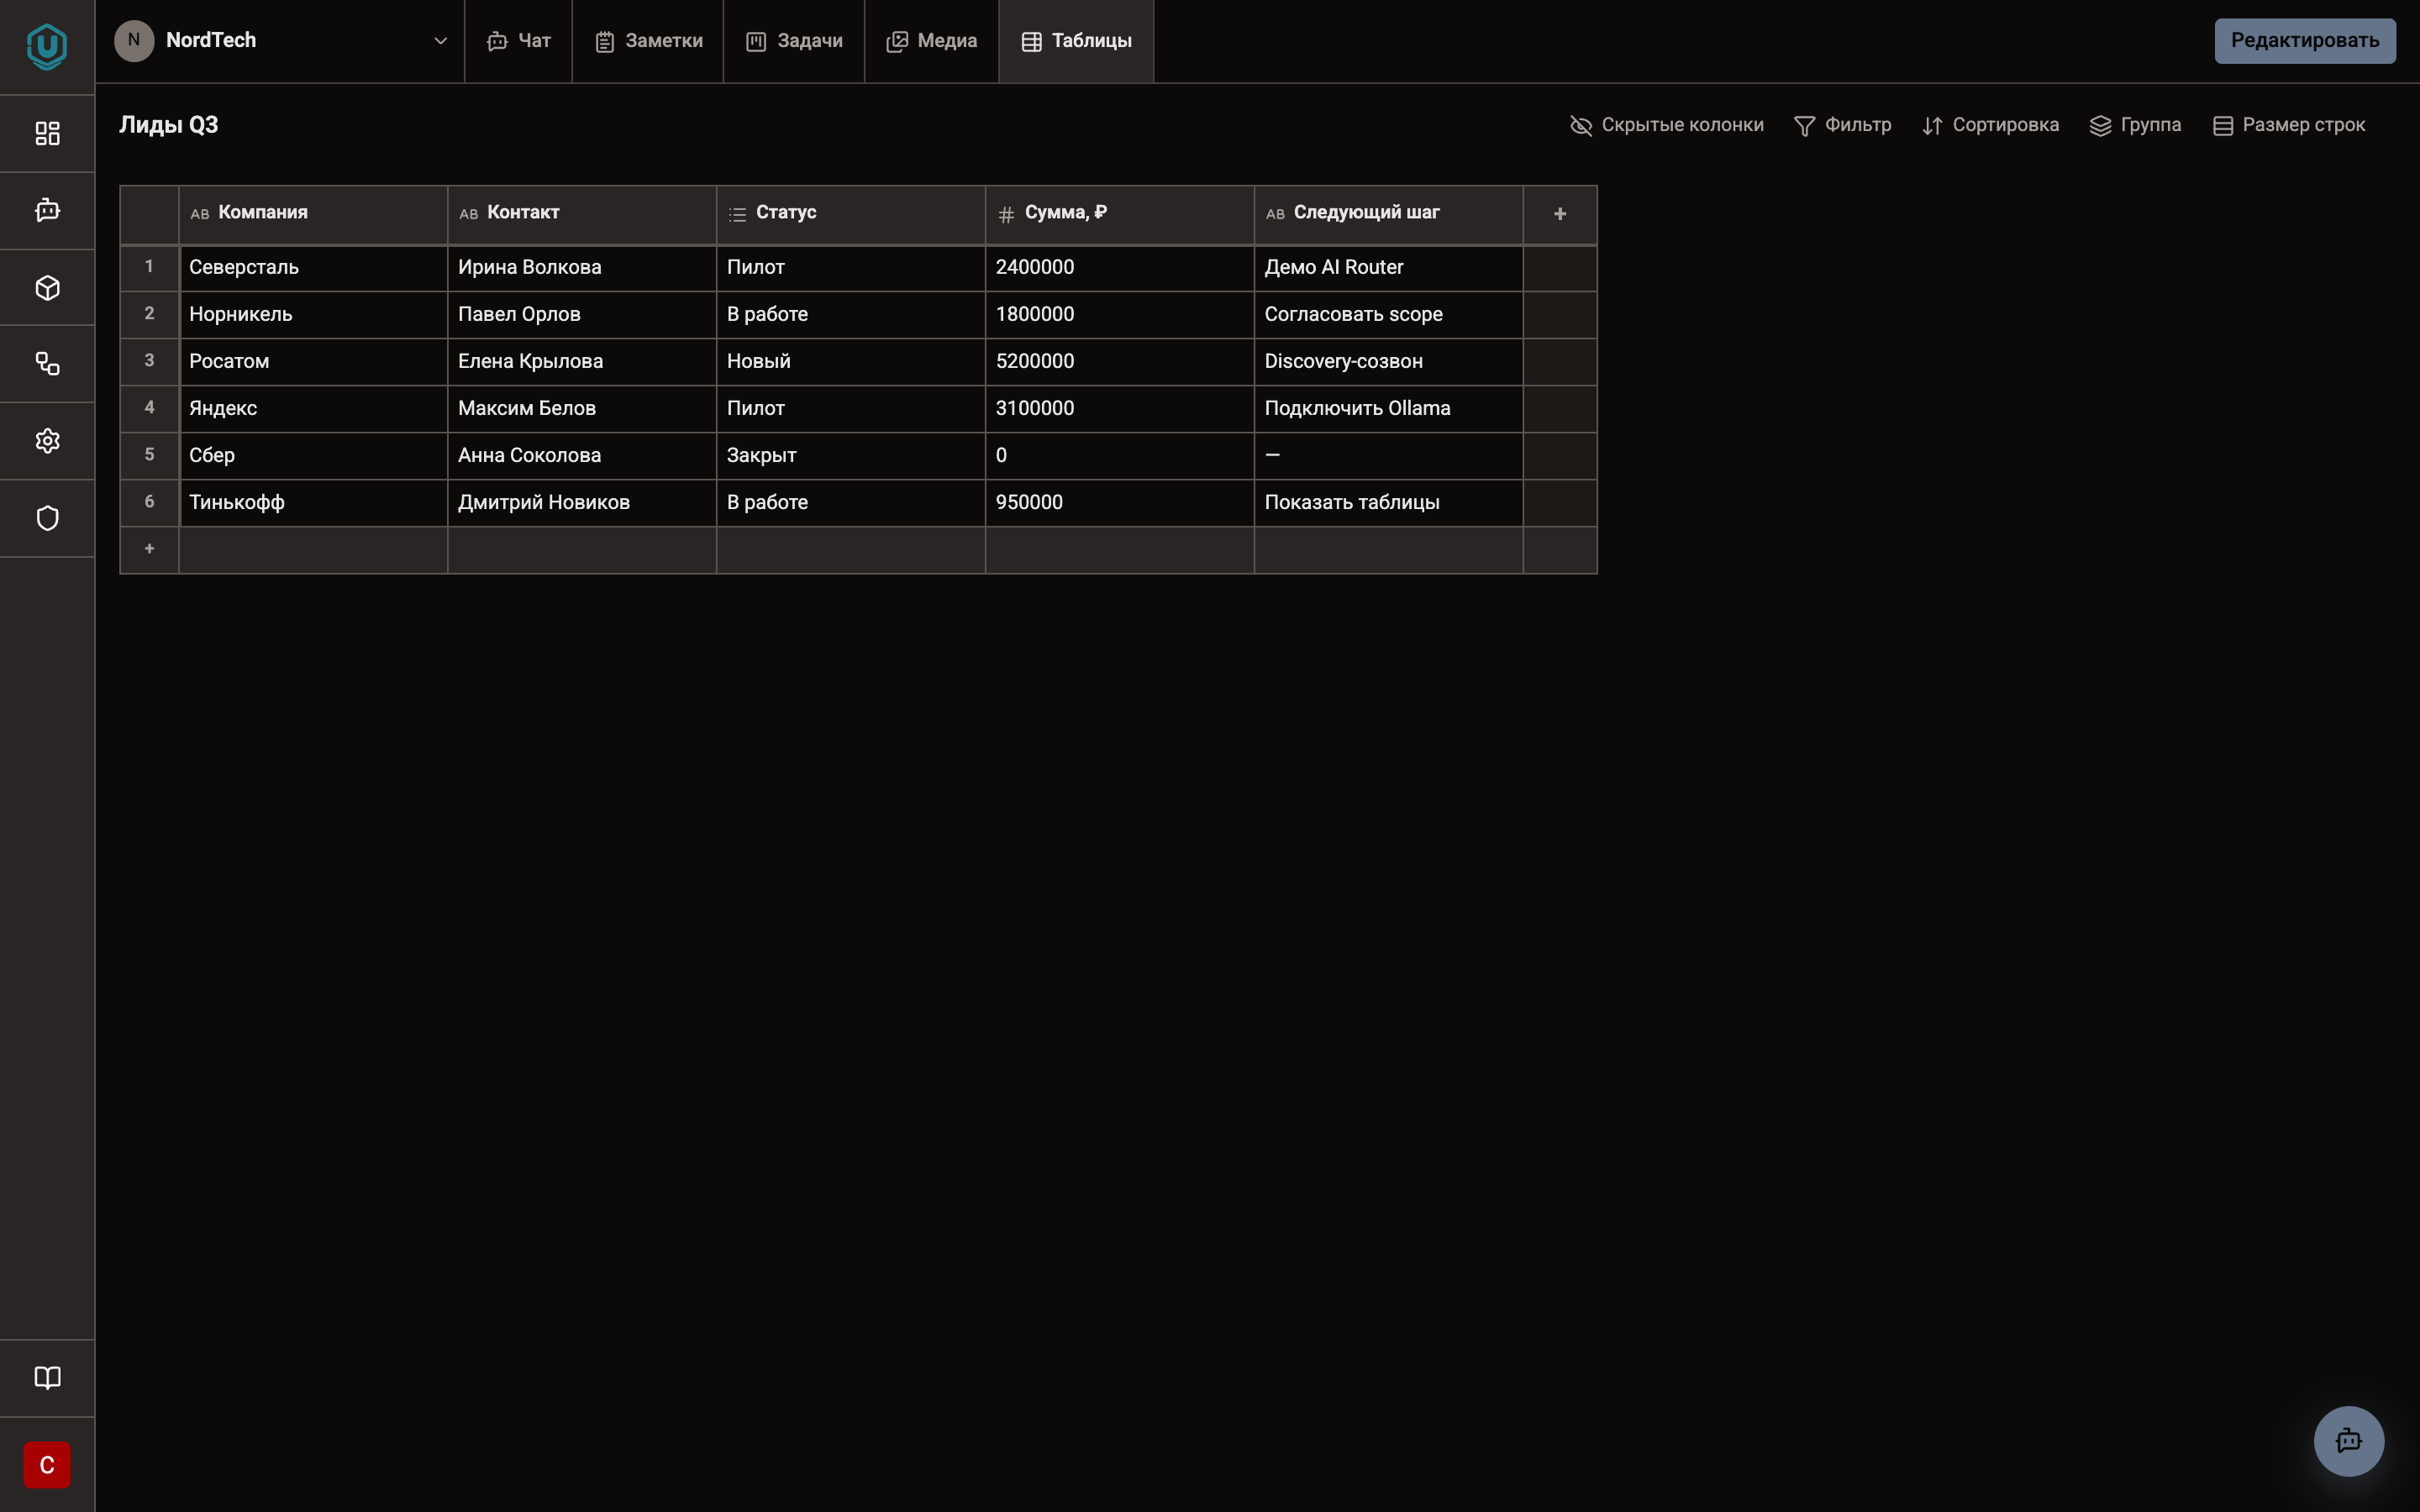Open the Размер строк menu

(2289, 125)
